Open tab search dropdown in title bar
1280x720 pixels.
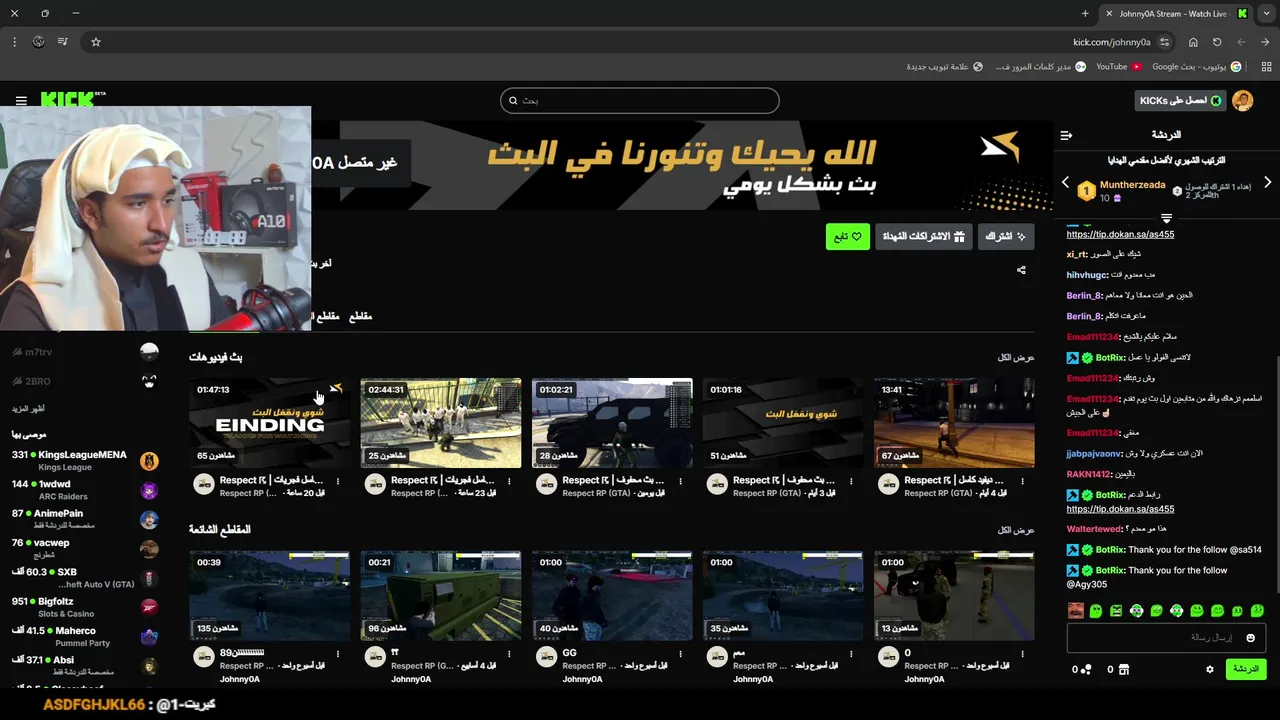[1267, 13]
